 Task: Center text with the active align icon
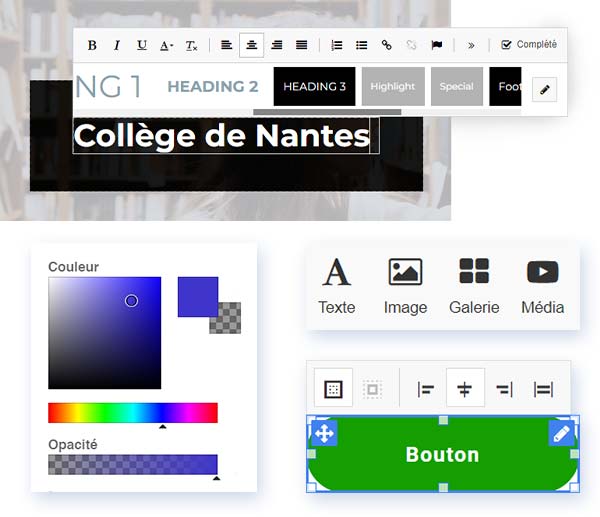click(x=251, y=45)
